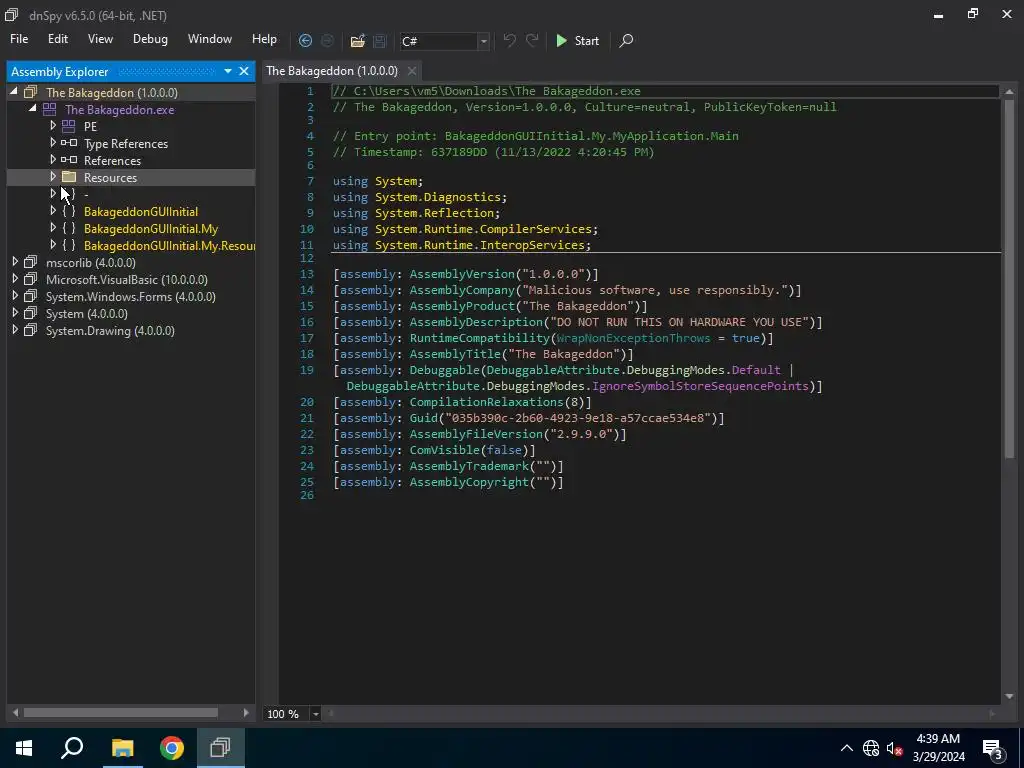Click the Microsoft.VisualBasic assembly icon
Viewport: 1024px width, 768px height.
coord(30,279)
